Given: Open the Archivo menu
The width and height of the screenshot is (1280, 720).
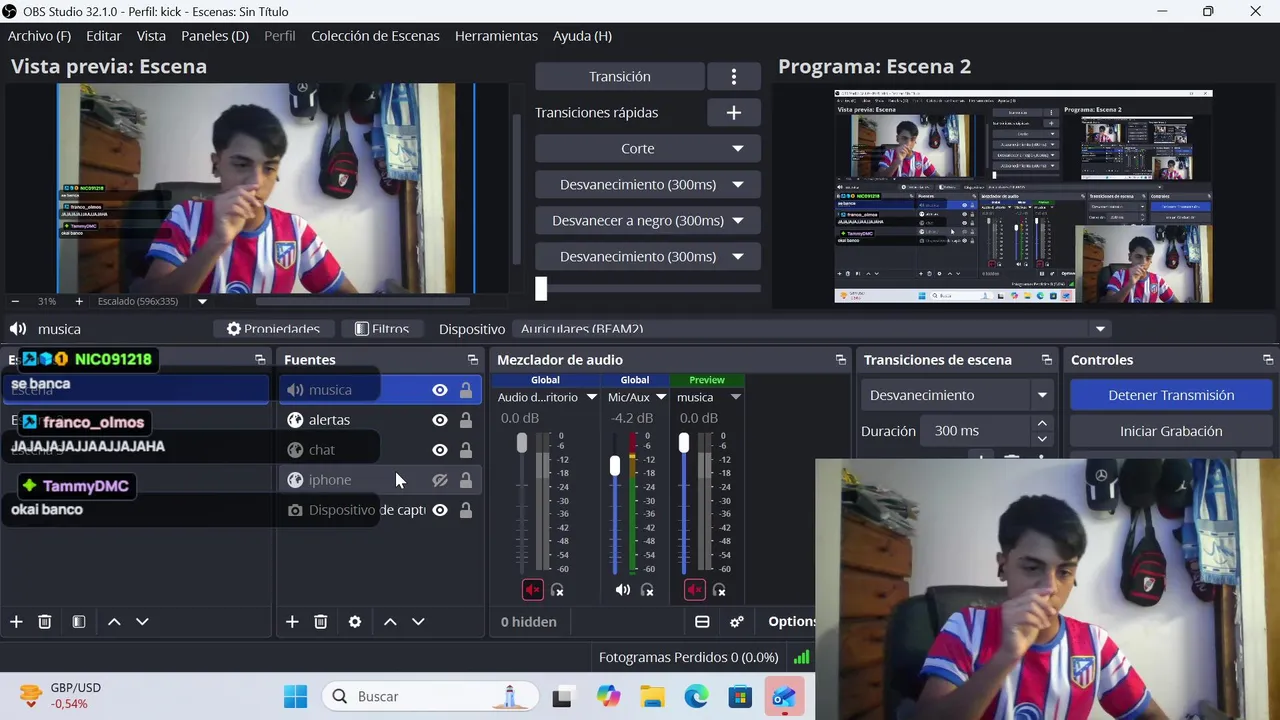Looking at the screenshot, I should click(39, 36).
